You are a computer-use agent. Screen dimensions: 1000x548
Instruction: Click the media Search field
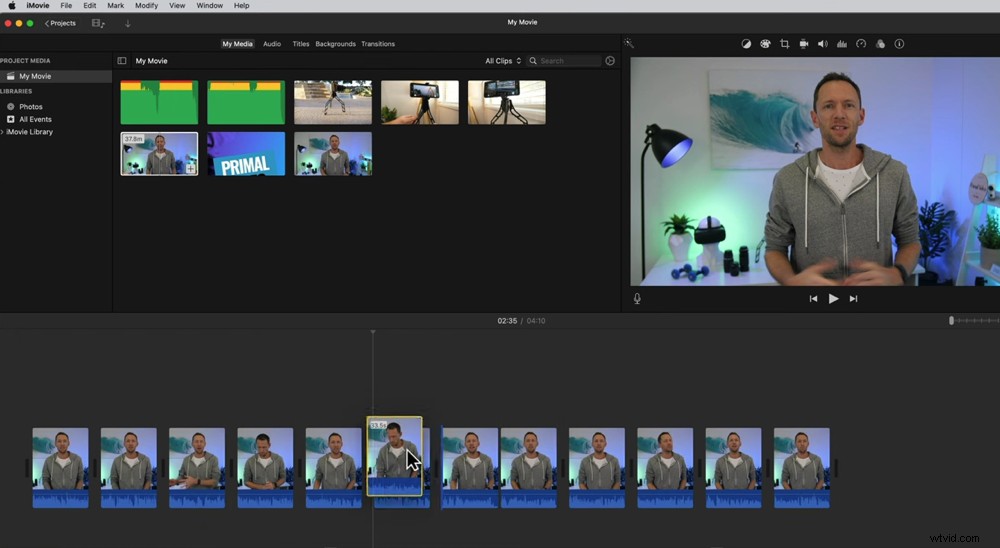coord(564,61)
